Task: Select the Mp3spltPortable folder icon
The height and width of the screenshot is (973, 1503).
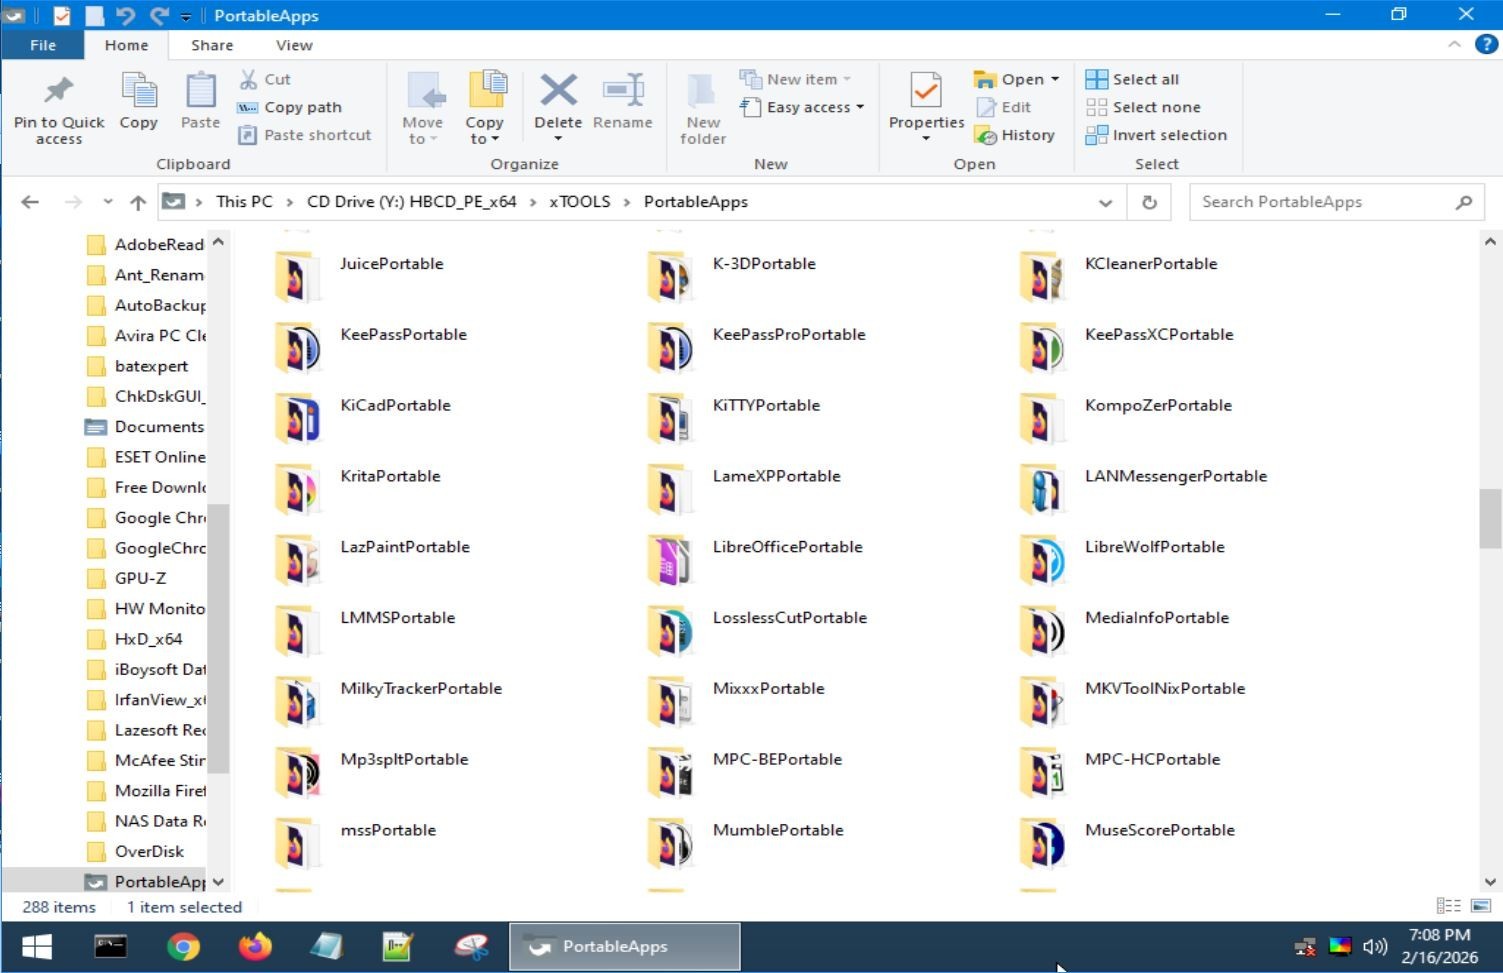Action: coord(297,773)
